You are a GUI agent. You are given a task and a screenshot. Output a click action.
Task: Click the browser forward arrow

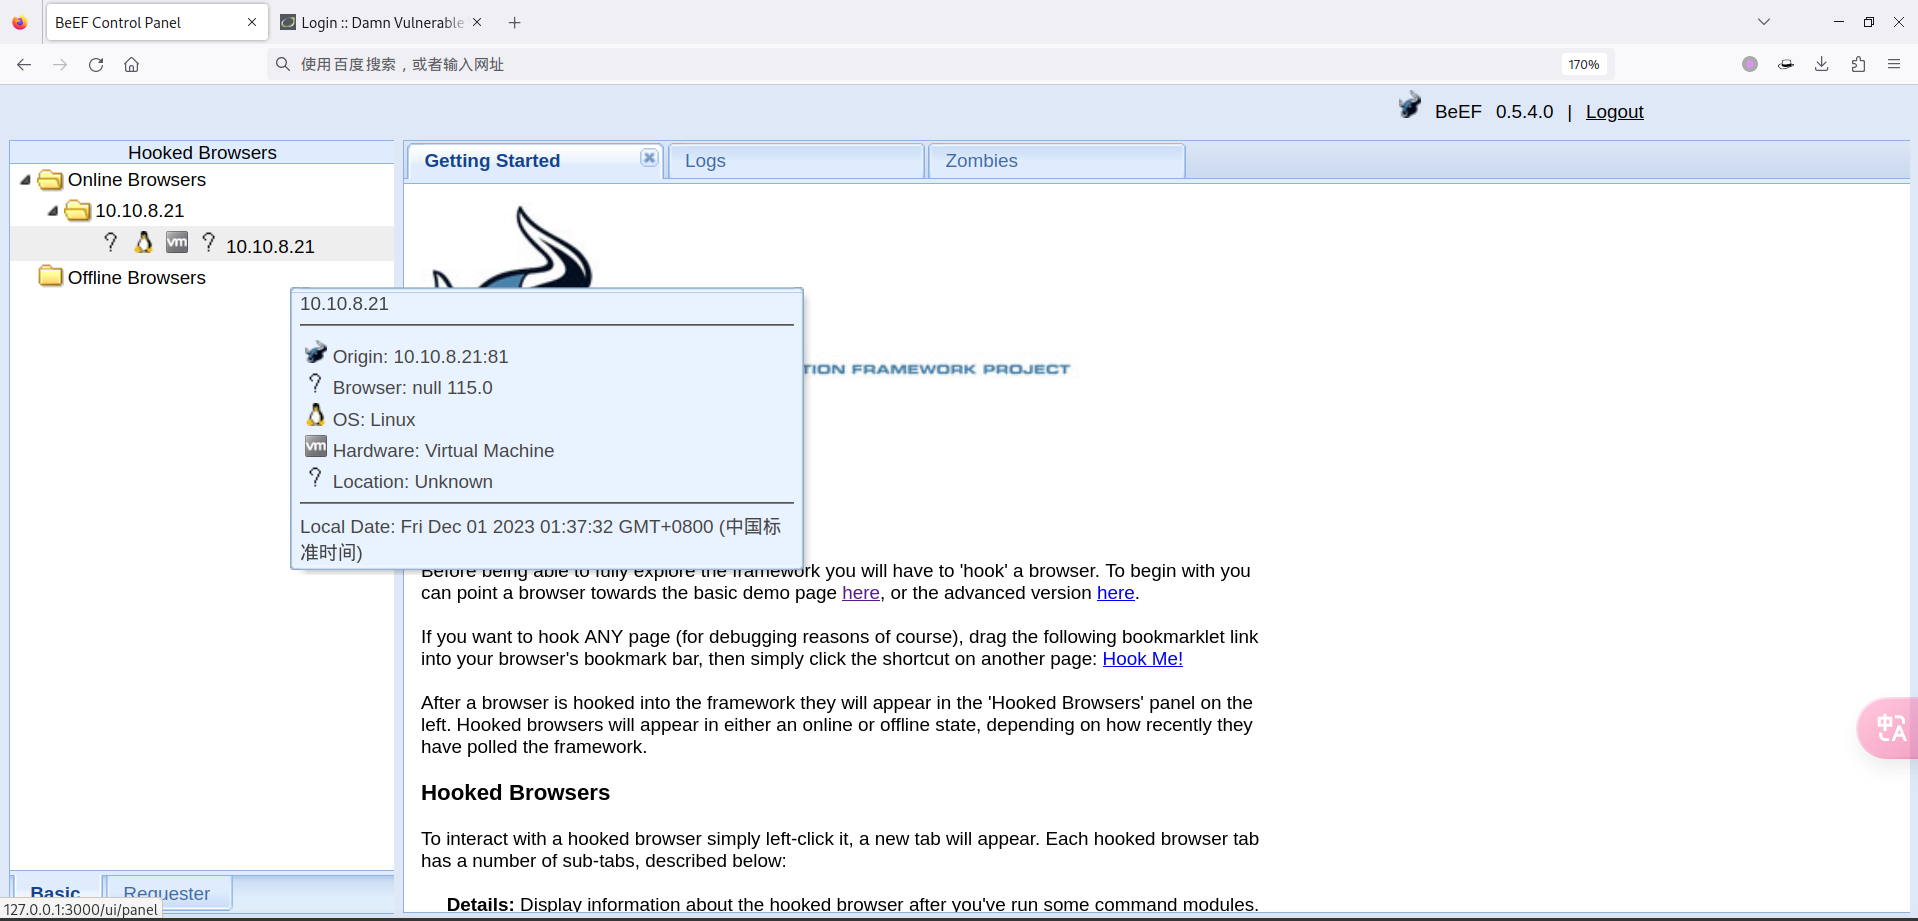(60, 64)
